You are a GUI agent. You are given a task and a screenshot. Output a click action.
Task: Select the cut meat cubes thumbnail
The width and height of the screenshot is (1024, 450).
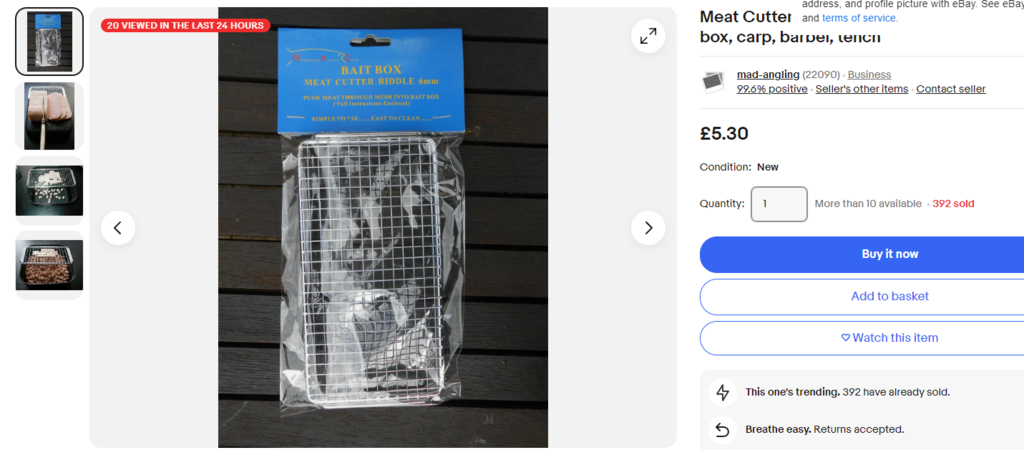coord(50,191)
